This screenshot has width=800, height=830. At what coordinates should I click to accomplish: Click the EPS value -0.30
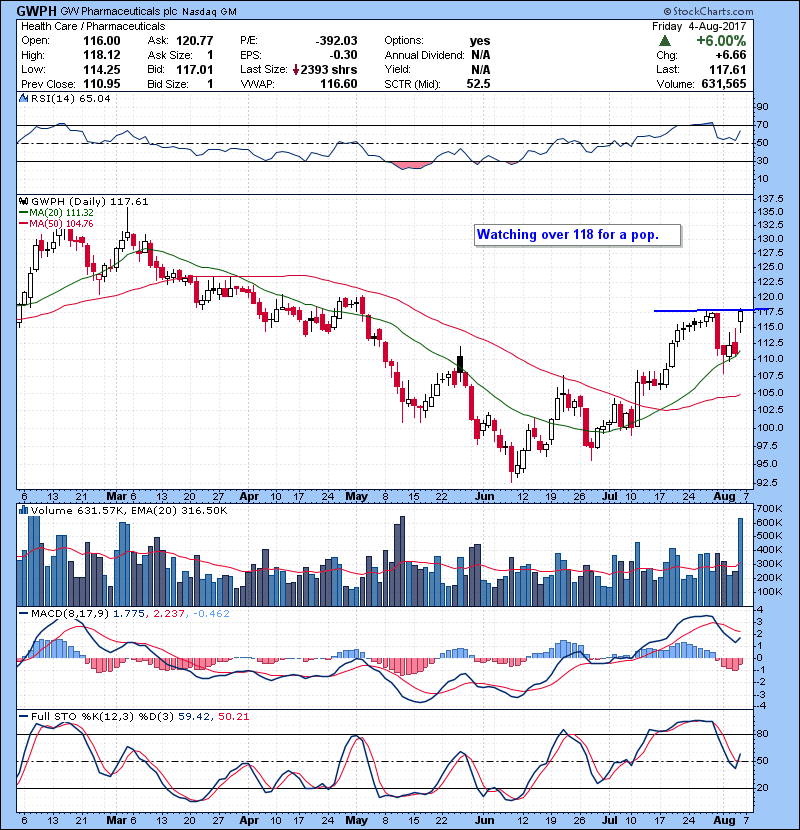[344, 55]
